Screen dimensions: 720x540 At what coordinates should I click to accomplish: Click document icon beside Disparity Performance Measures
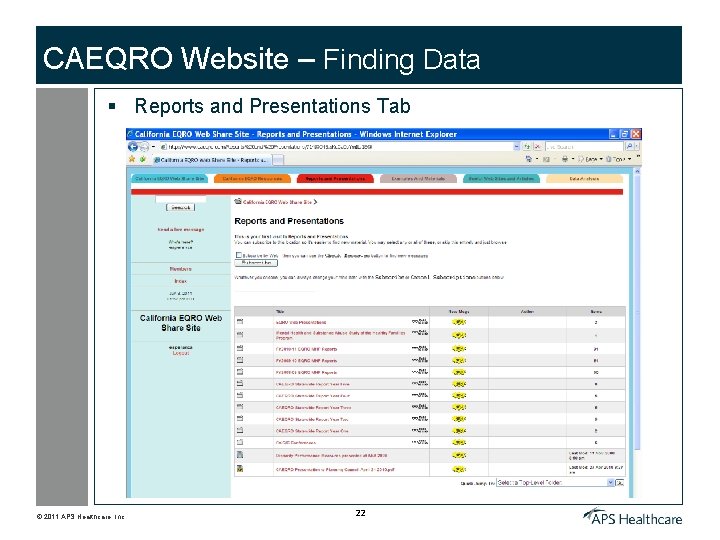point(240,455)
